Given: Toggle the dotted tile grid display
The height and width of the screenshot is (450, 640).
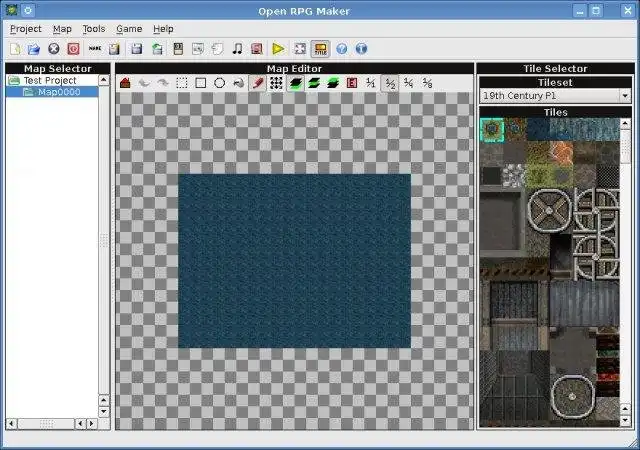Looking at the screenshot, I should 277,83.
